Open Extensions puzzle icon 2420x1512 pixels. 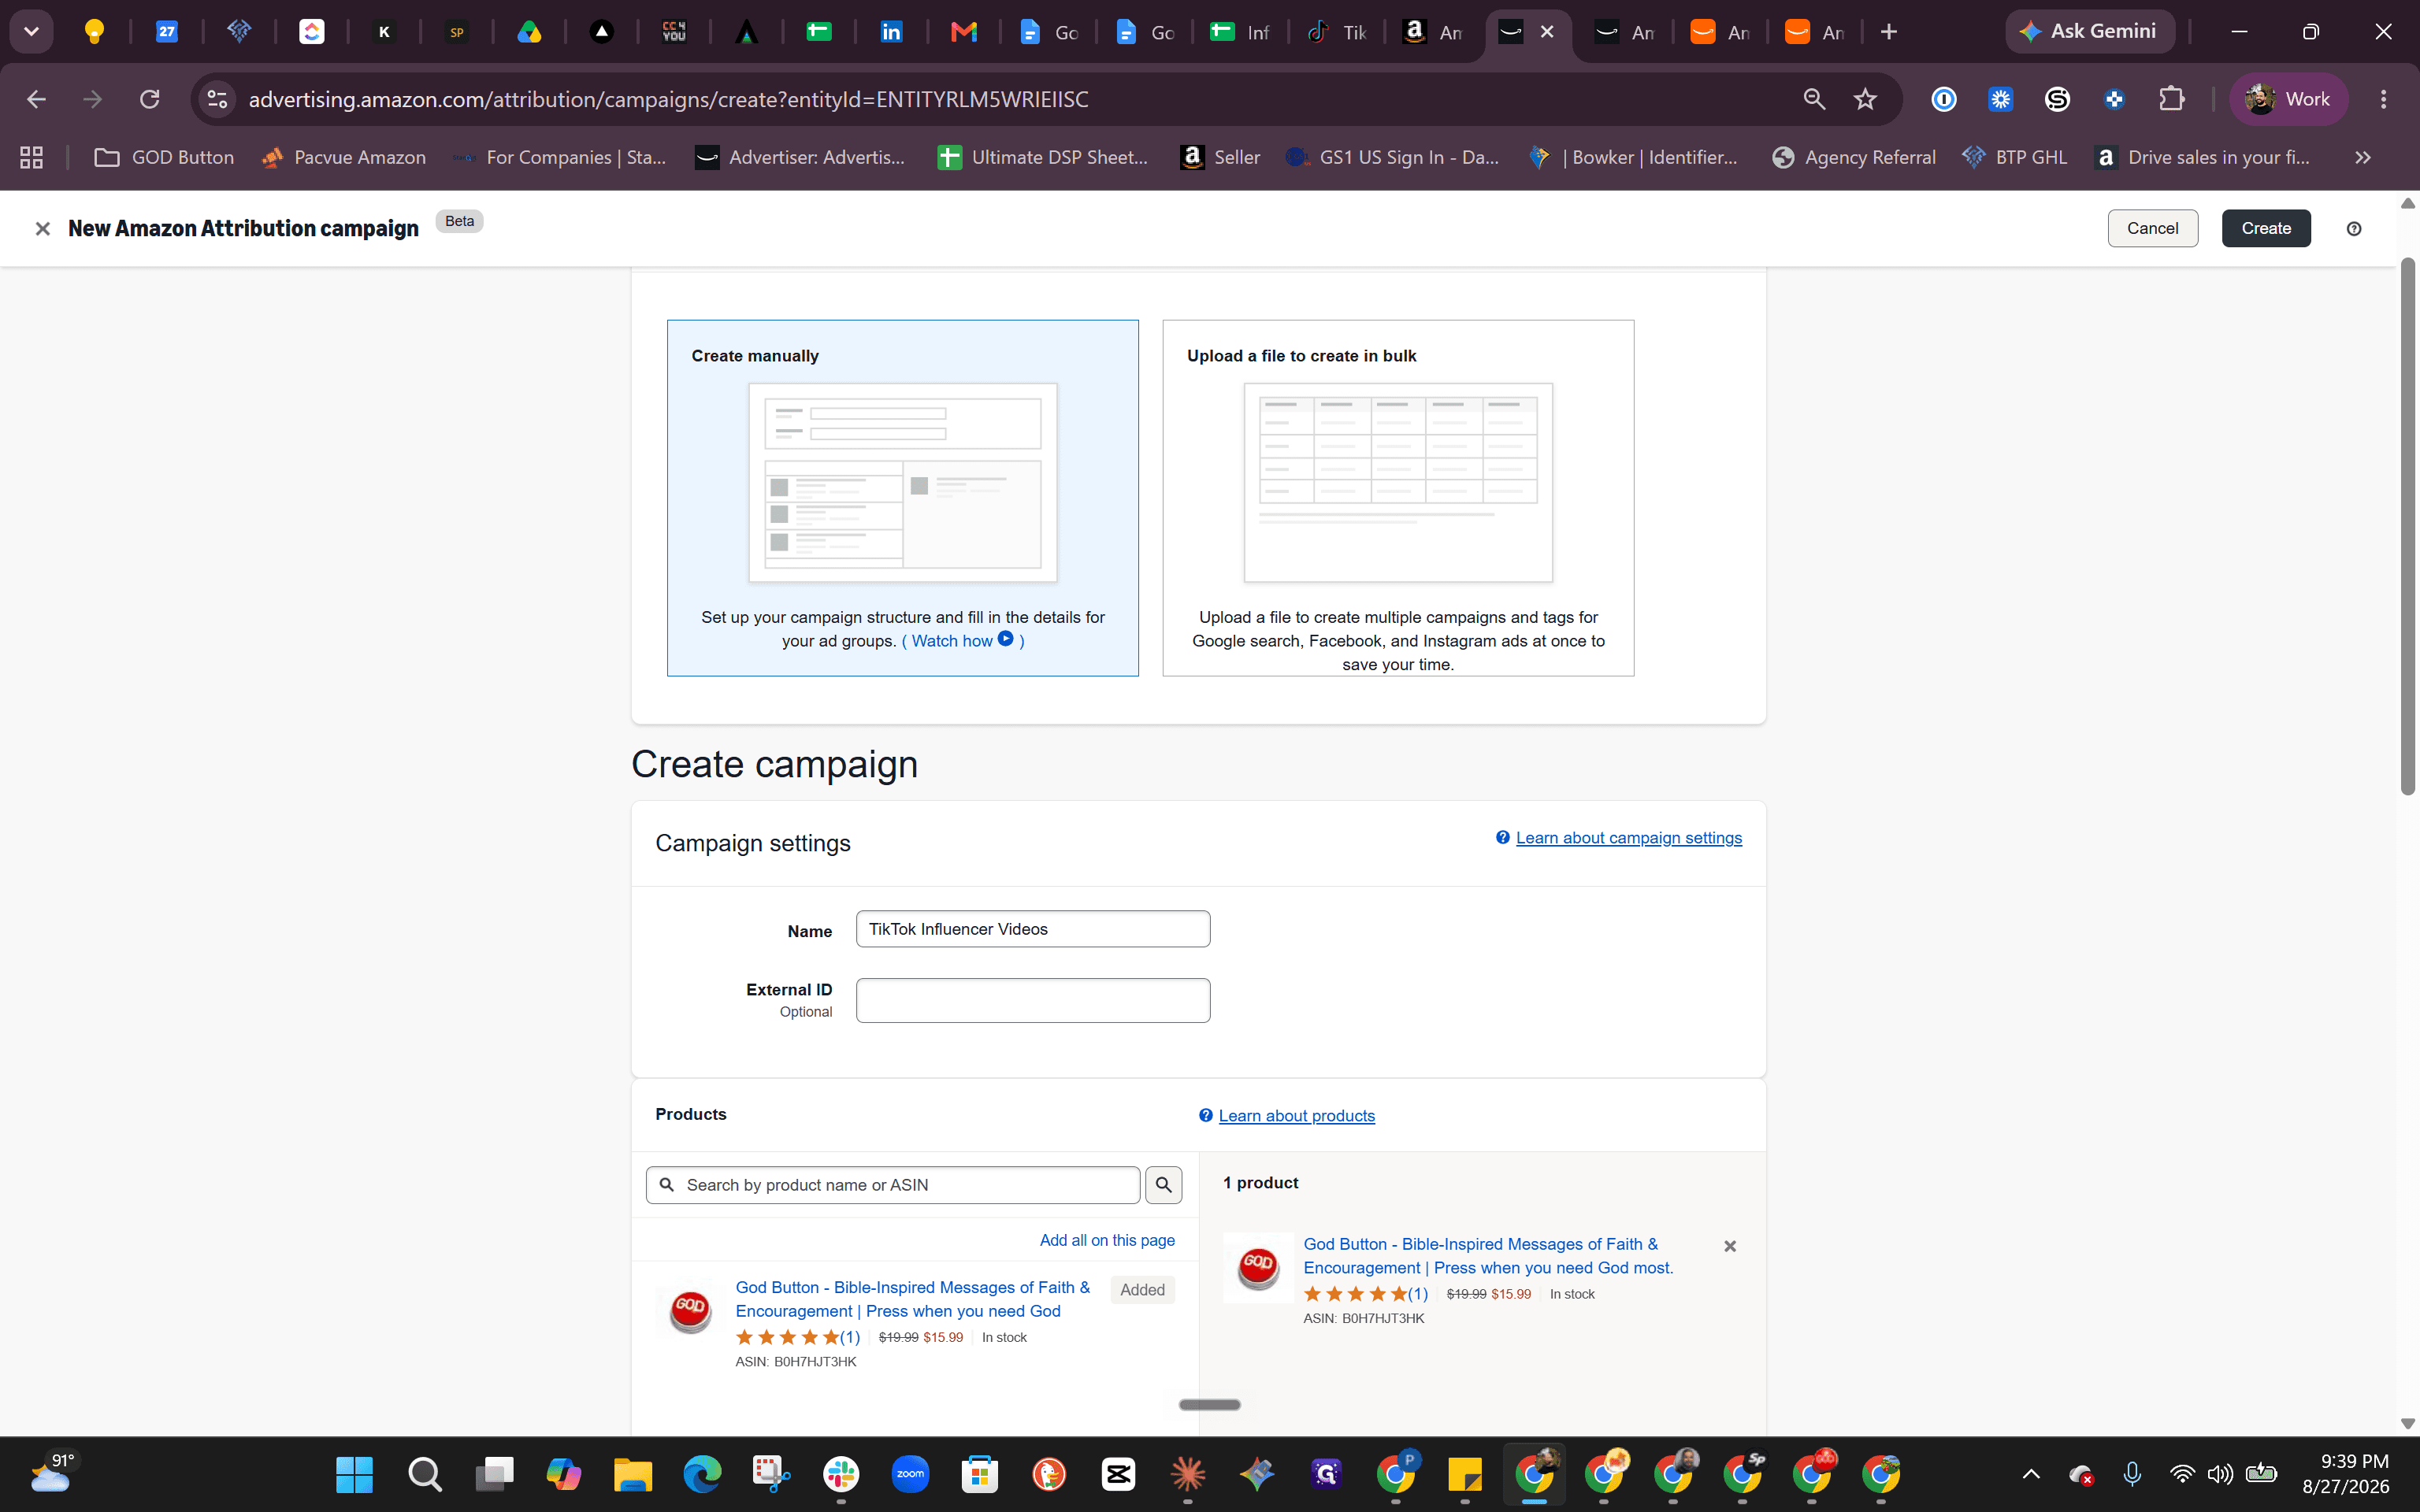click(x=2171, y=99)
